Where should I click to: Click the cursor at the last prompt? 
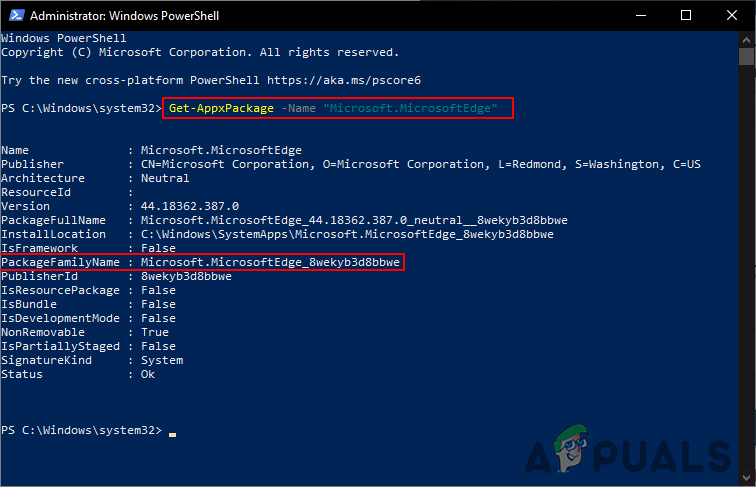(172, 431)
